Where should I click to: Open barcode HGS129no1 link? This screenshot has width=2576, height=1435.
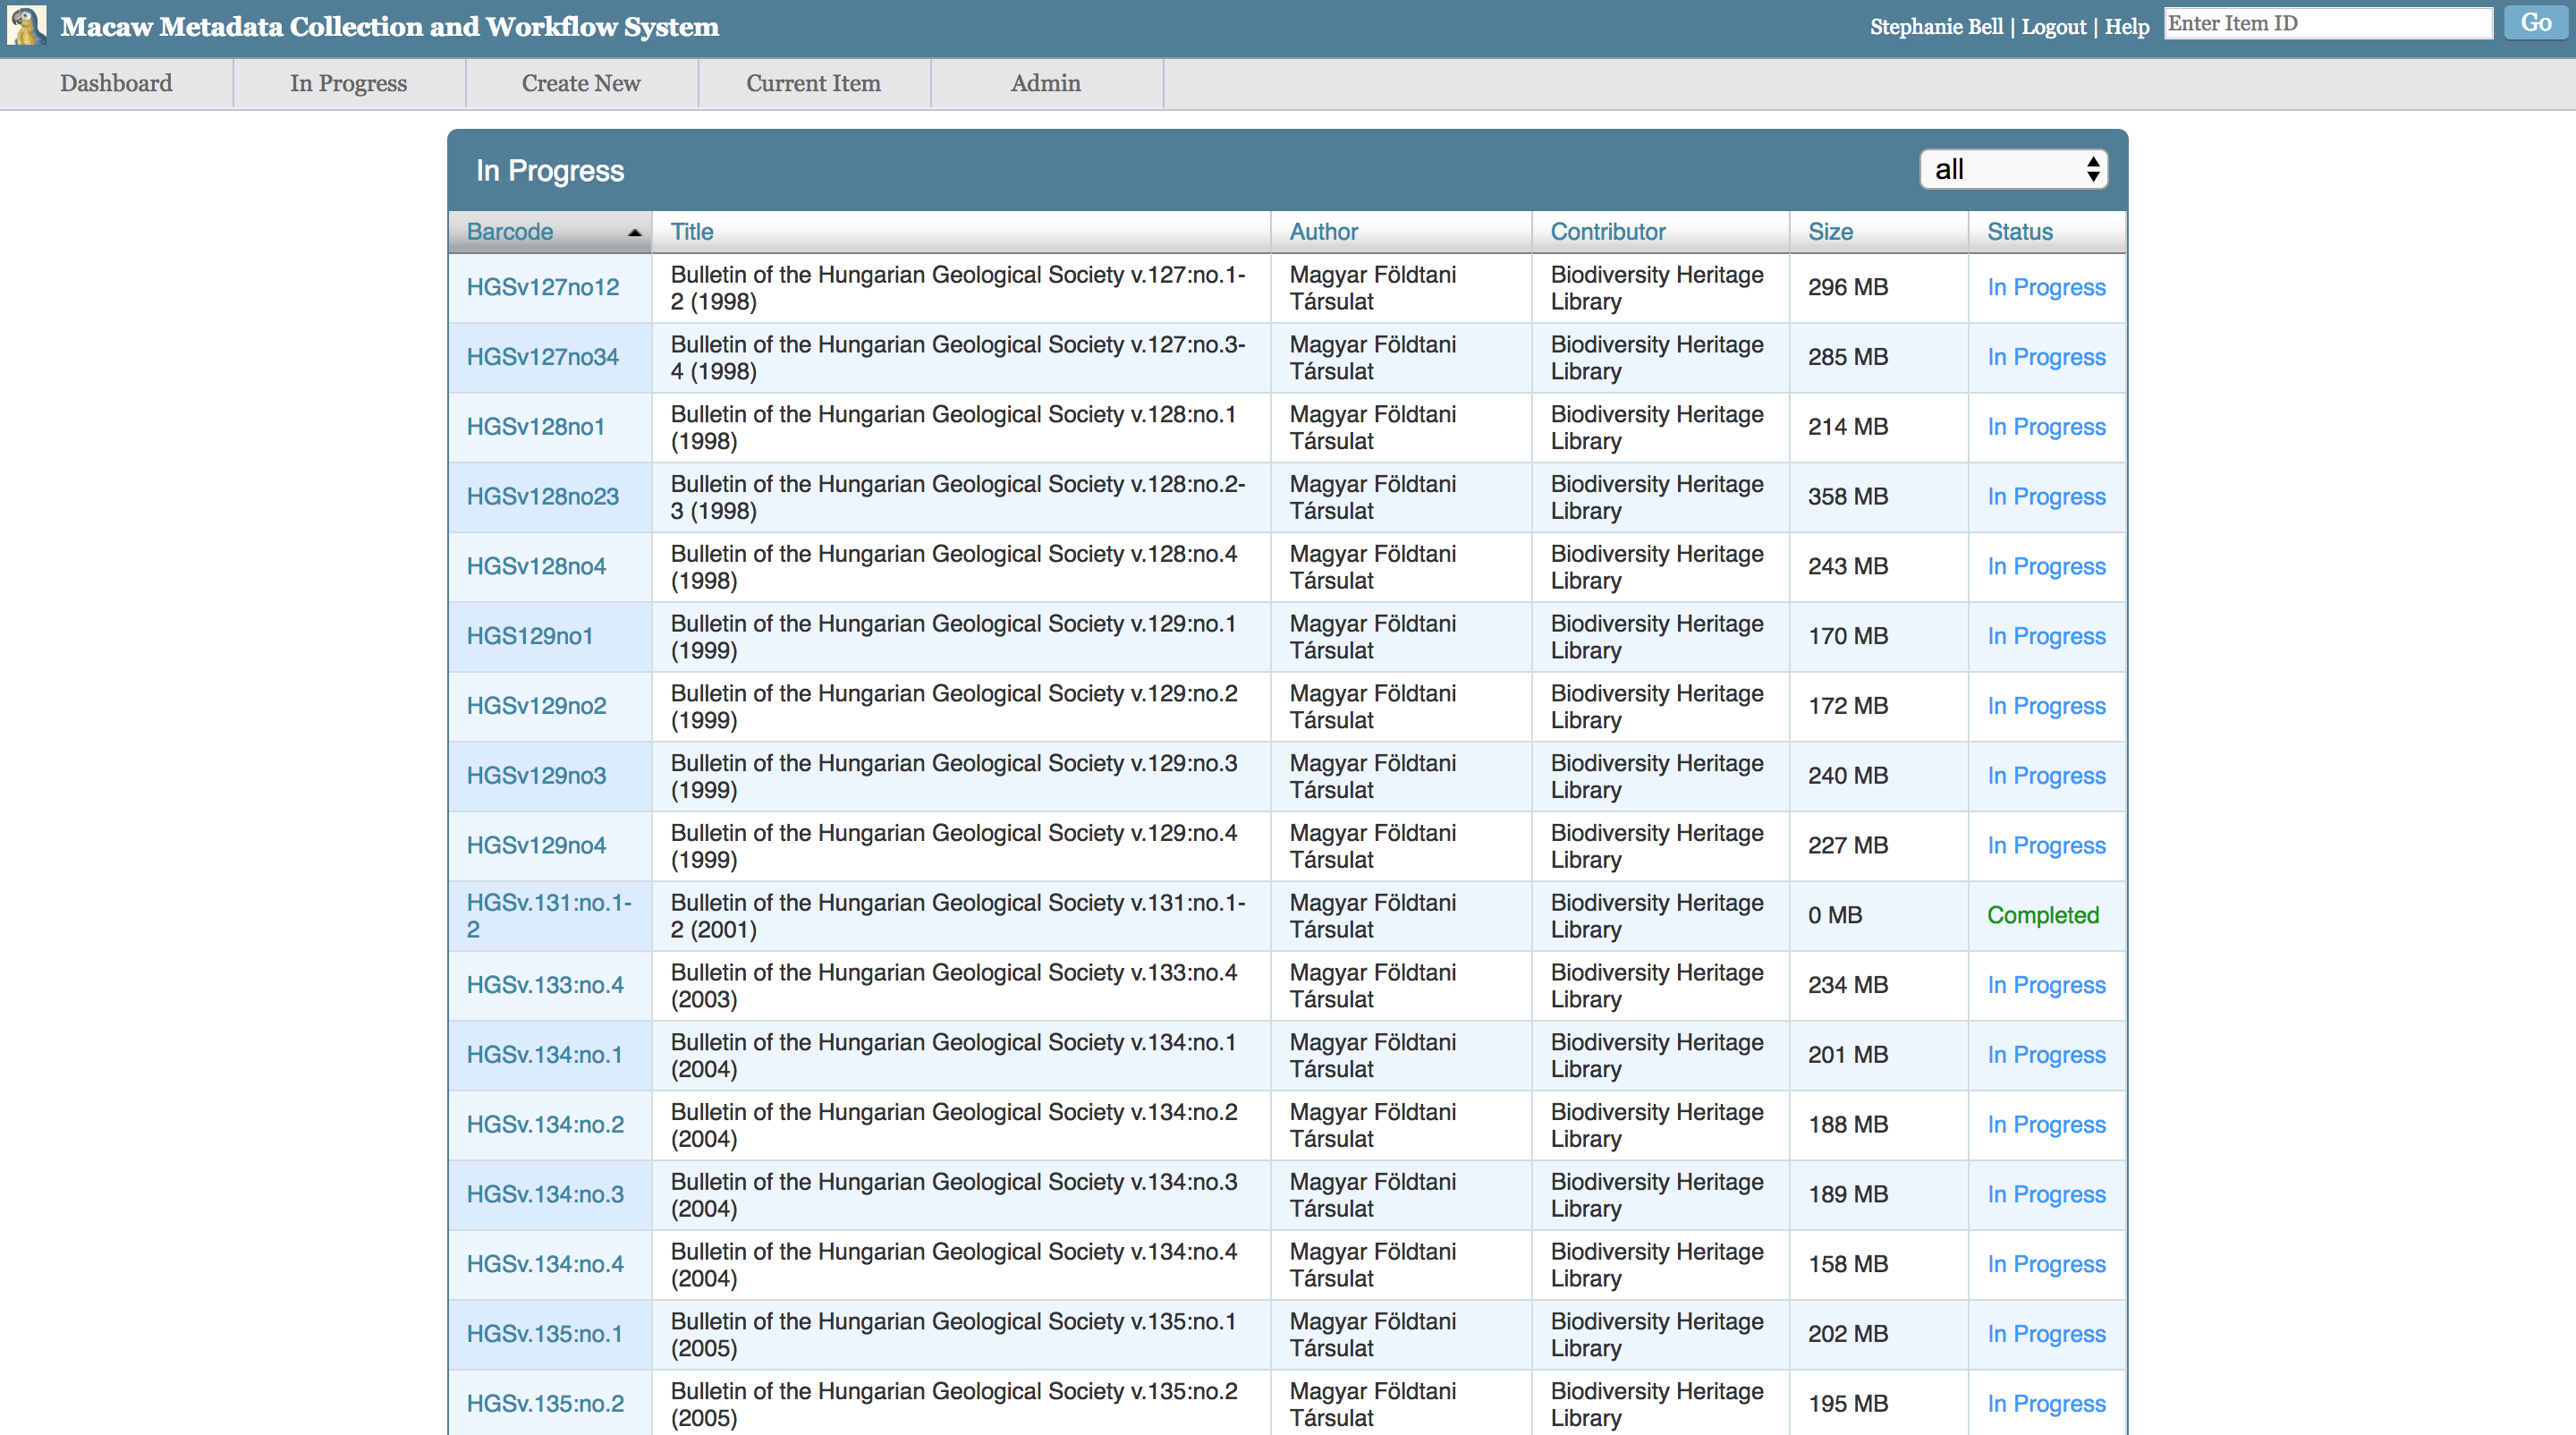point(529,636)
